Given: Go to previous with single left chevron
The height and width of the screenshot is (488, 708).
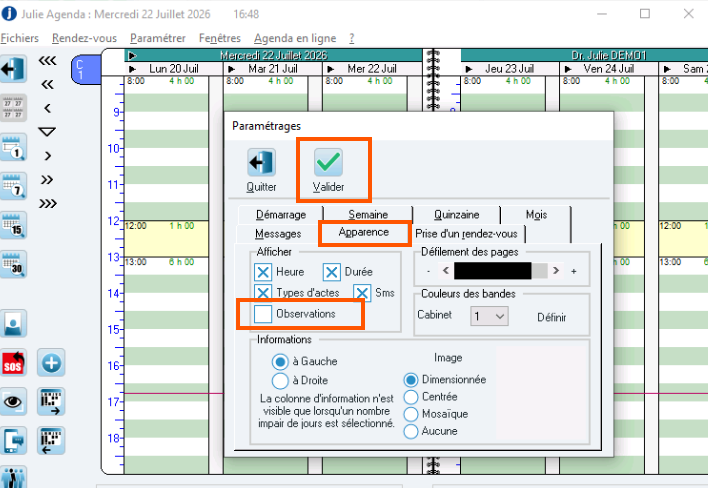Looking at the screenshot, I should pyautogui.click(x=47, y=108).
